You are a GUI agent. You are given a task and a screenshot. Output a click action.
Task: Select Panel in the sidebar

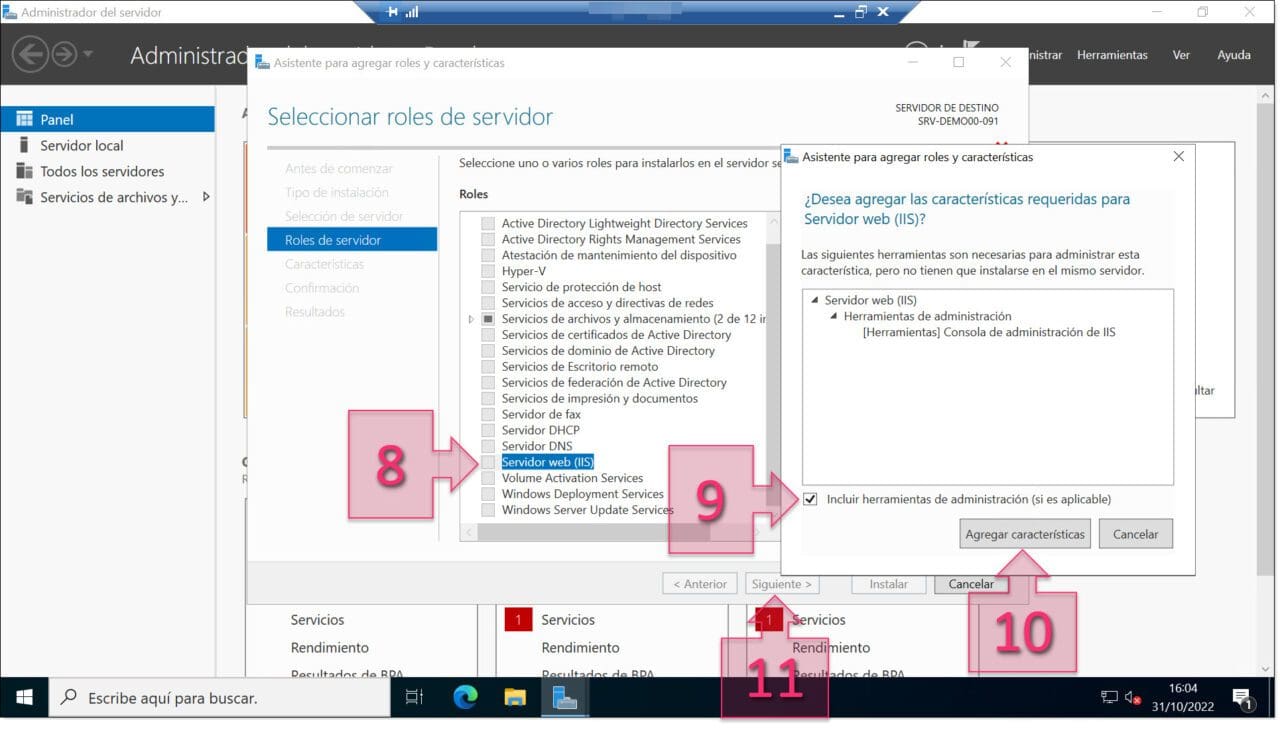pos(107,119)
